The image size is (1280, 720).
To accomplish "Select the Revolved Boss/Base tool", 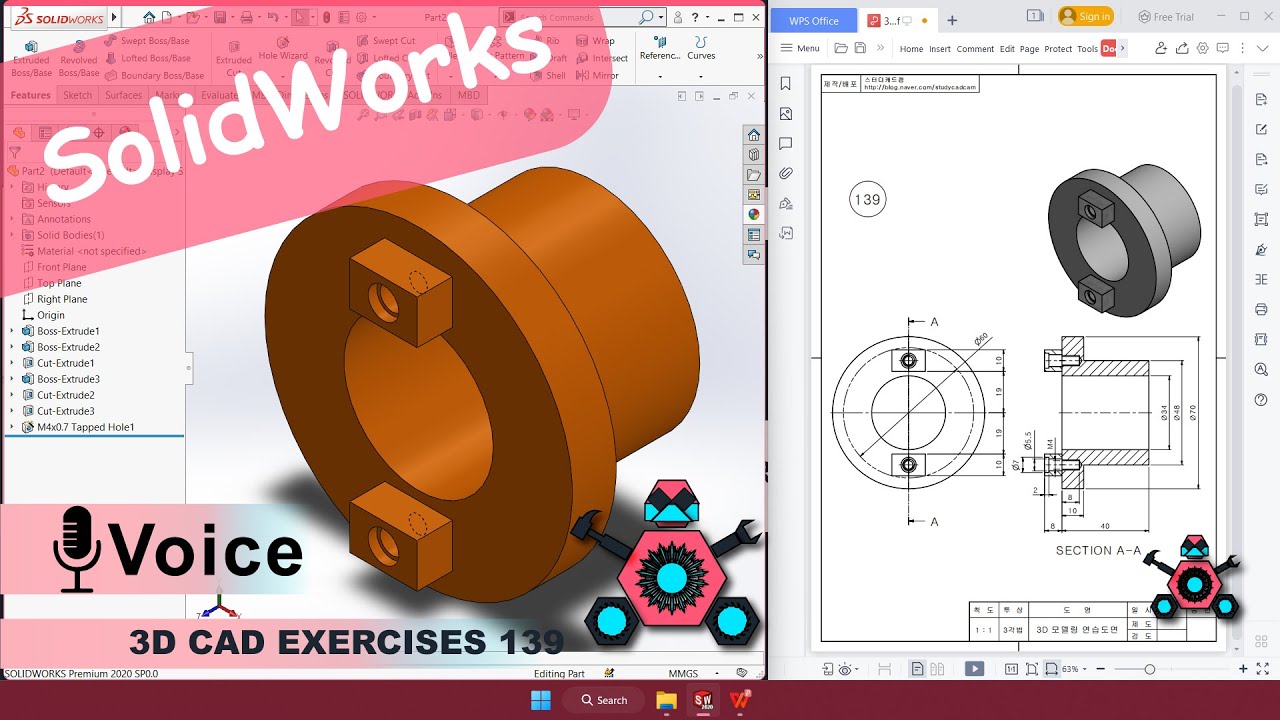I will (78, 59).
